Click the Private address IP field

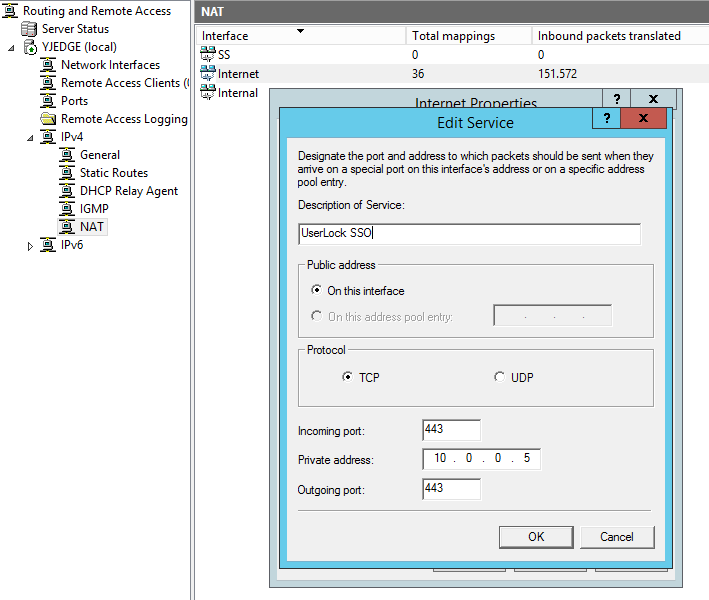pos(481,459)
